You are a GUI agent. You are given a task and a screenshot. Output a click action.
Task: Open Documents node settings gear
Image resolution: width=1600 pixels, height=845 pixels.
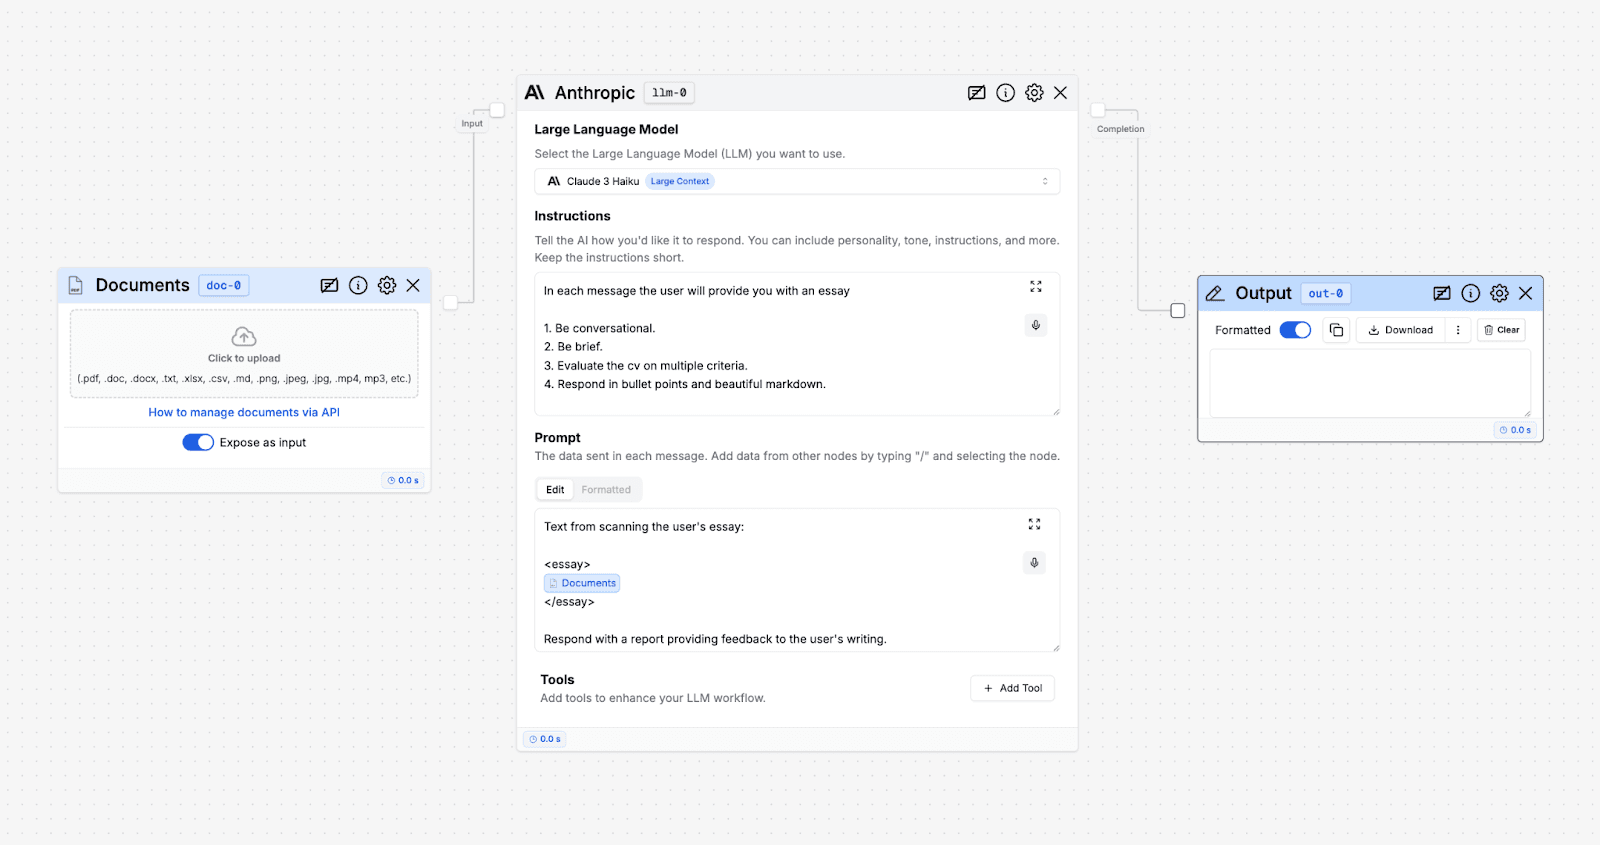click(387, 286)
